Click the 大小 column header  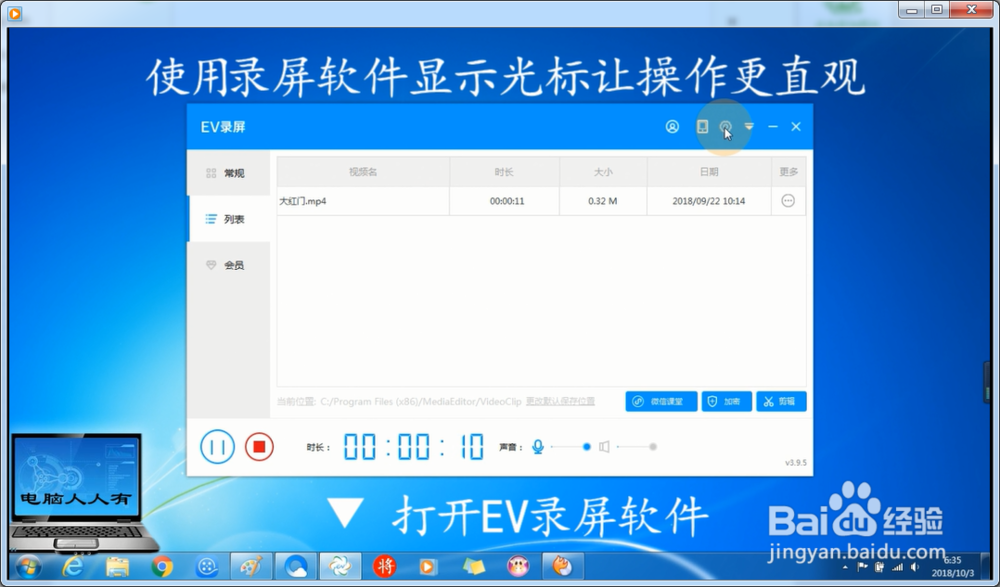tap(603, 172)
